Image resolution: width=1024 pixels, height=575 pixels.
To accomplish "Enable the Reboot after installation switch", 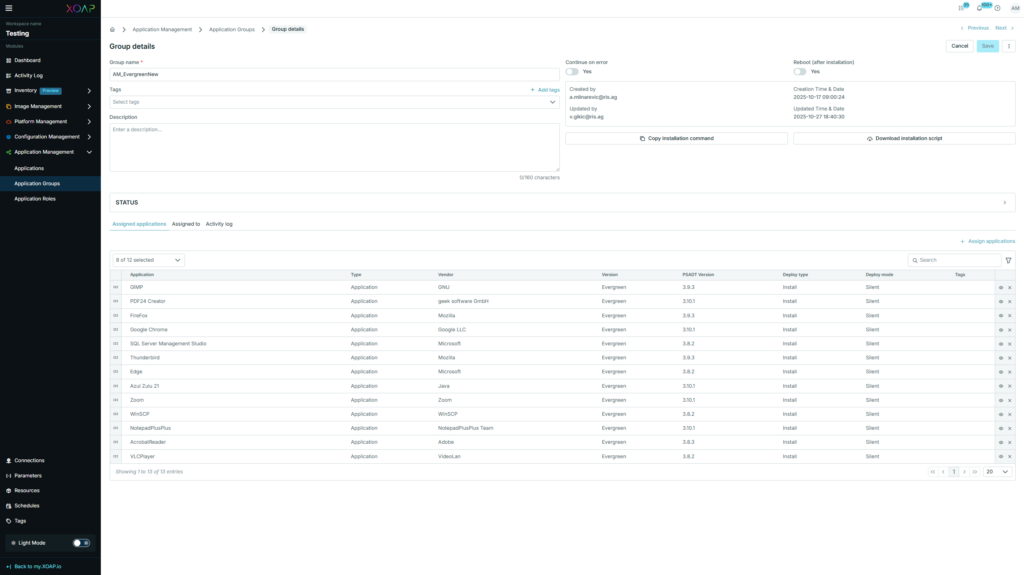I will (x=800, y=71).
